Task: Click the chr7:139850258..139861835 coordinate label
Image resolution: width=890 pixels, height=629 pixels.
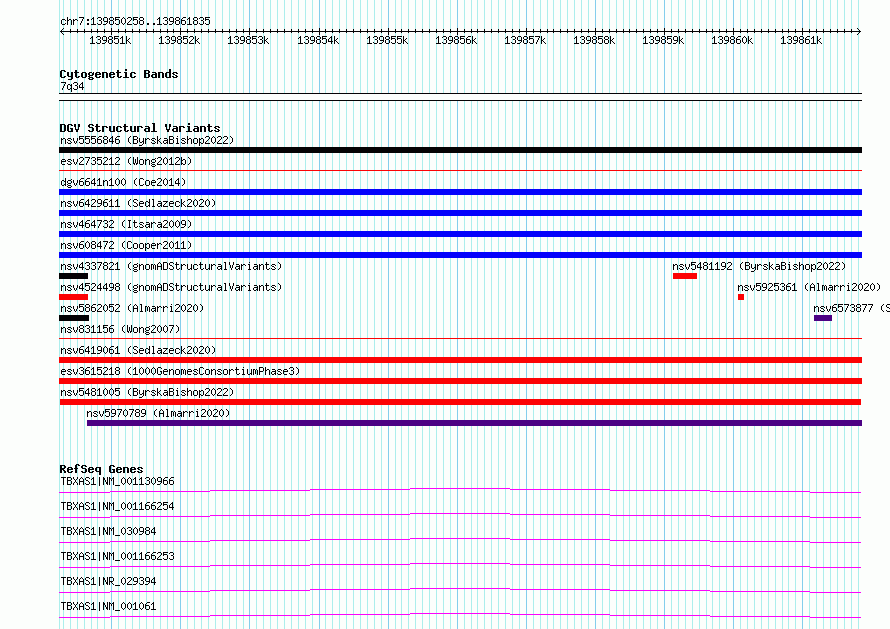Action: pos(135,21)
